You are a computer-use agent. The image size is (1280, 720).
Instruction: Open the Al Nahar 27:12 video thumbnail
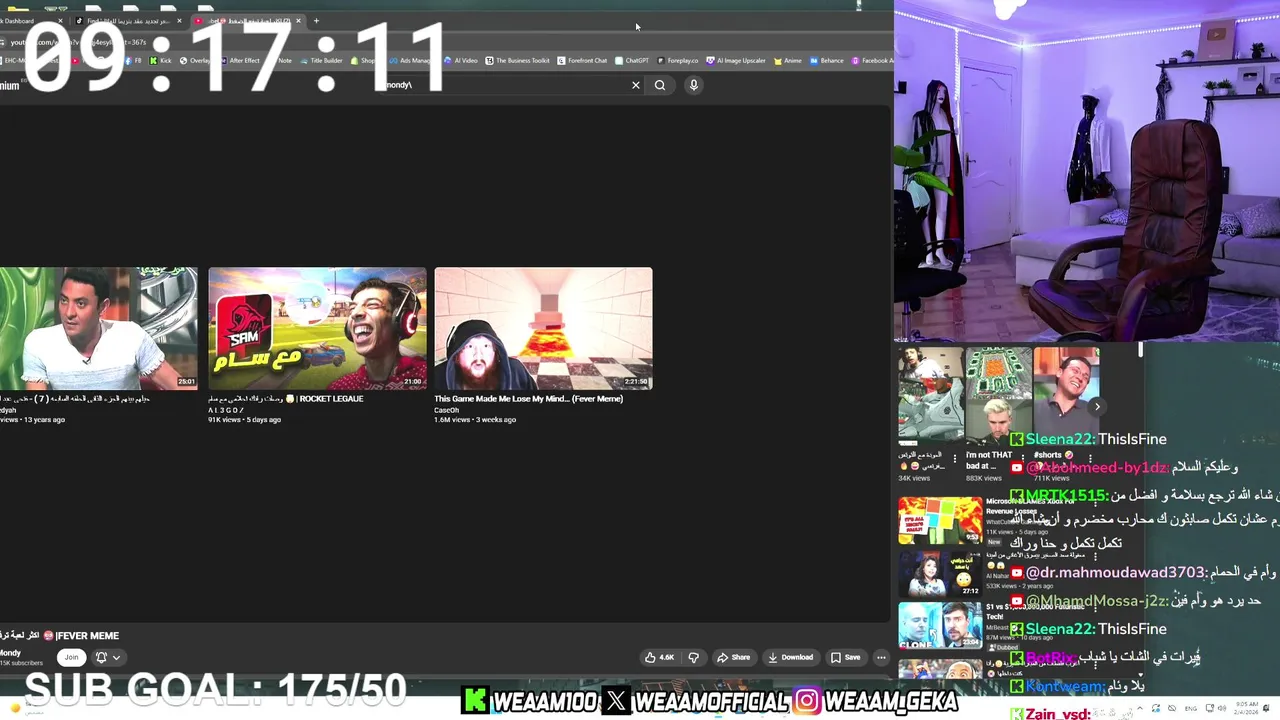click(940, 574)
